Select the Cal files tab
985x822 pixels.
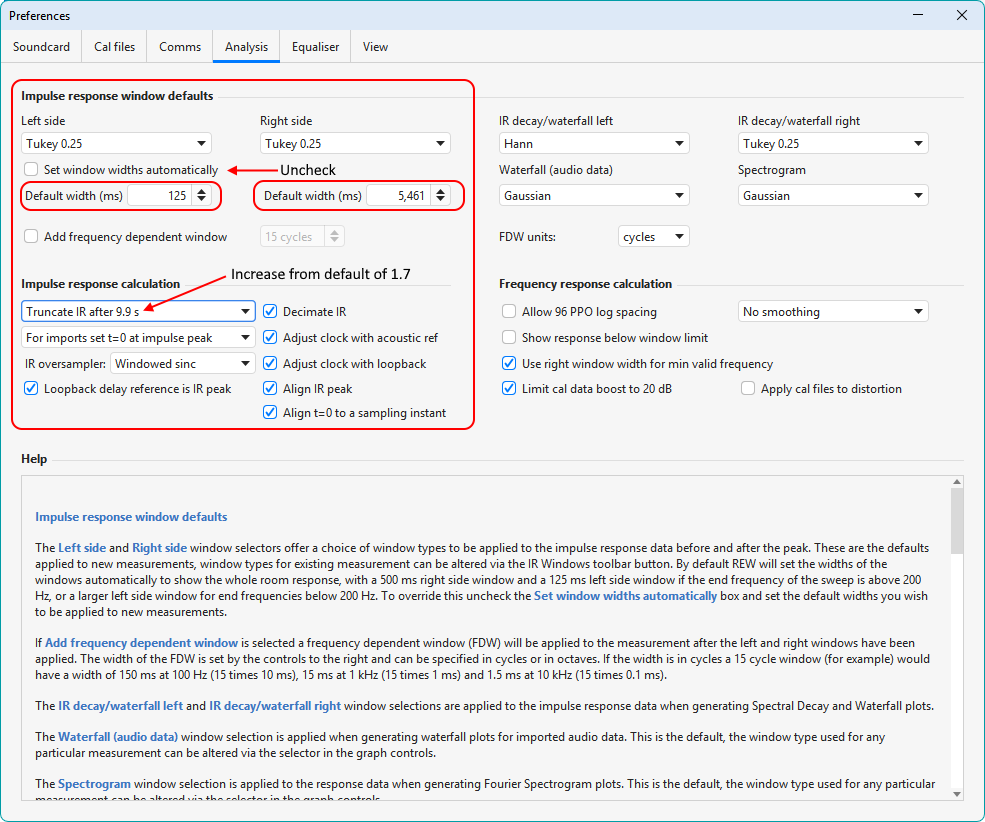point(113,46)
